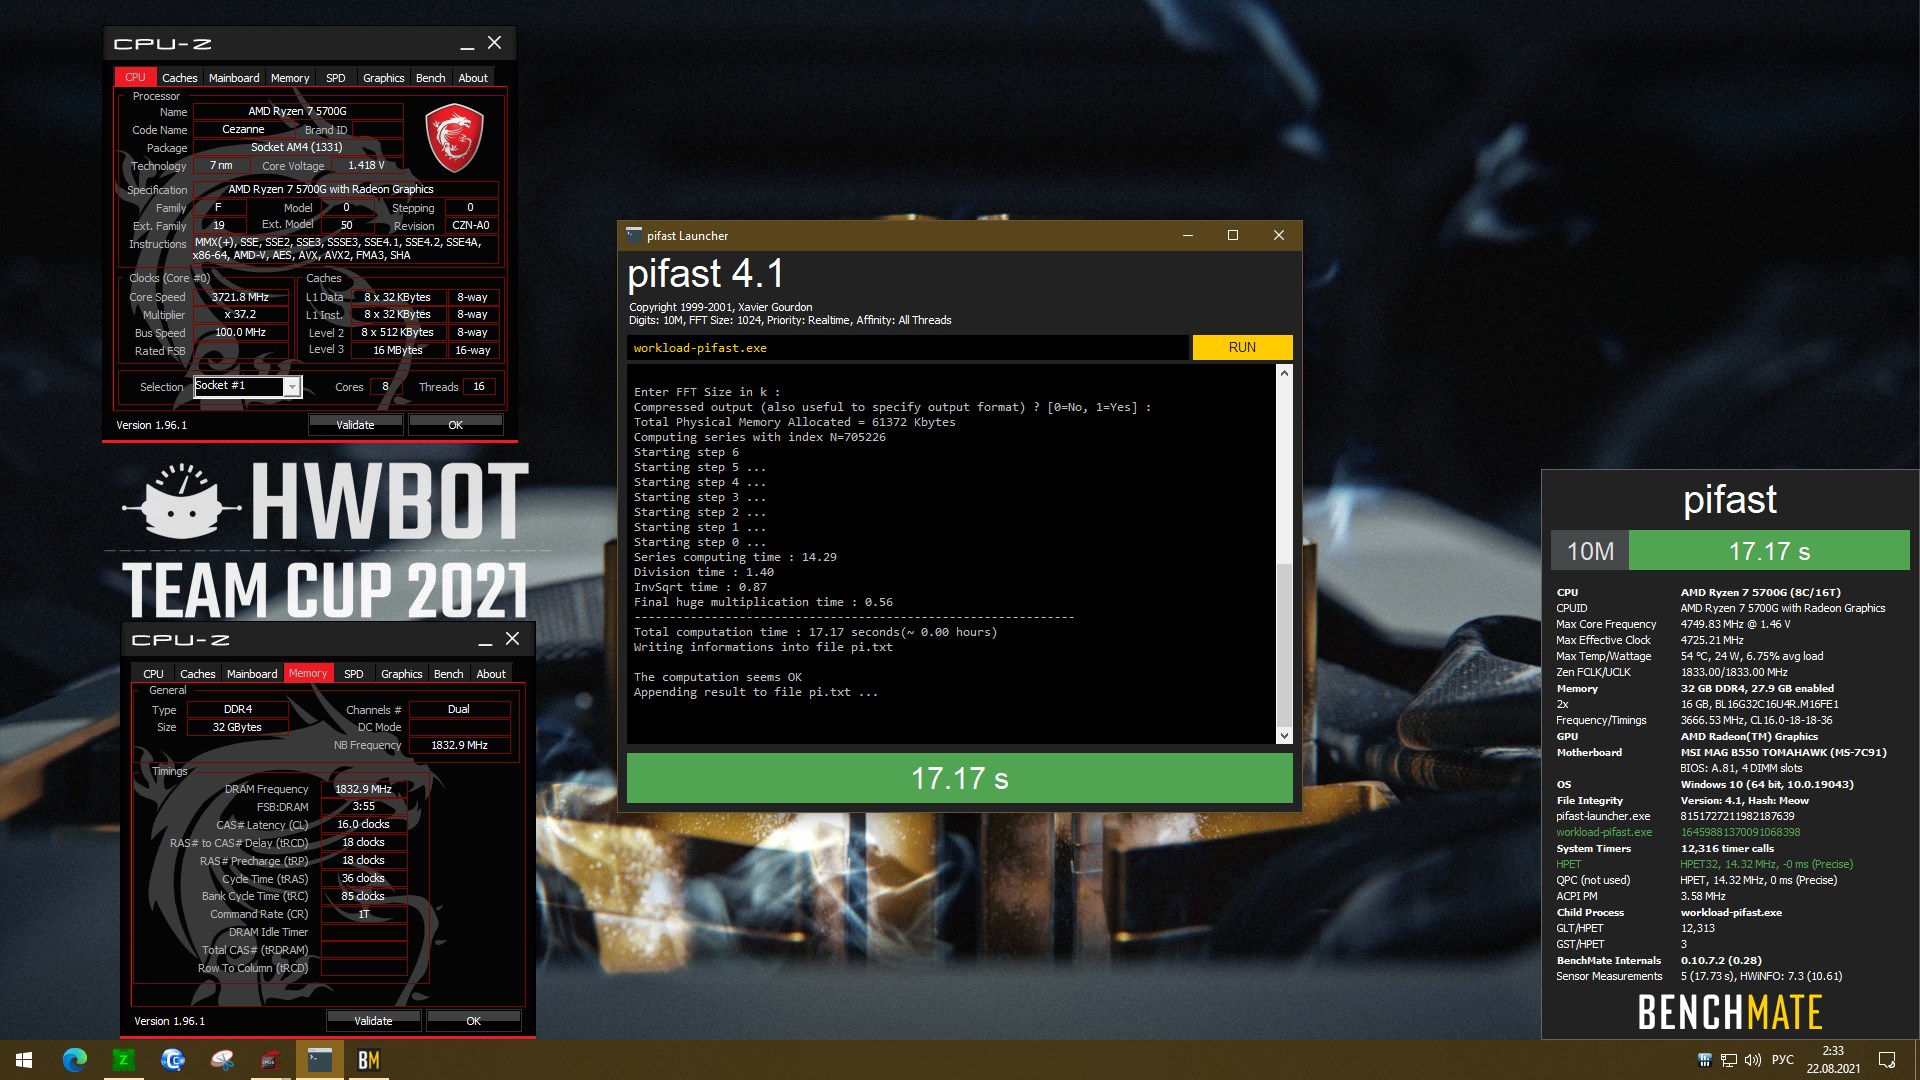Image resolution: width=1920 pixels, height=1080 pixels.
Task: Open About tab in top CPU-Z window
Action: tap(473, 78)
